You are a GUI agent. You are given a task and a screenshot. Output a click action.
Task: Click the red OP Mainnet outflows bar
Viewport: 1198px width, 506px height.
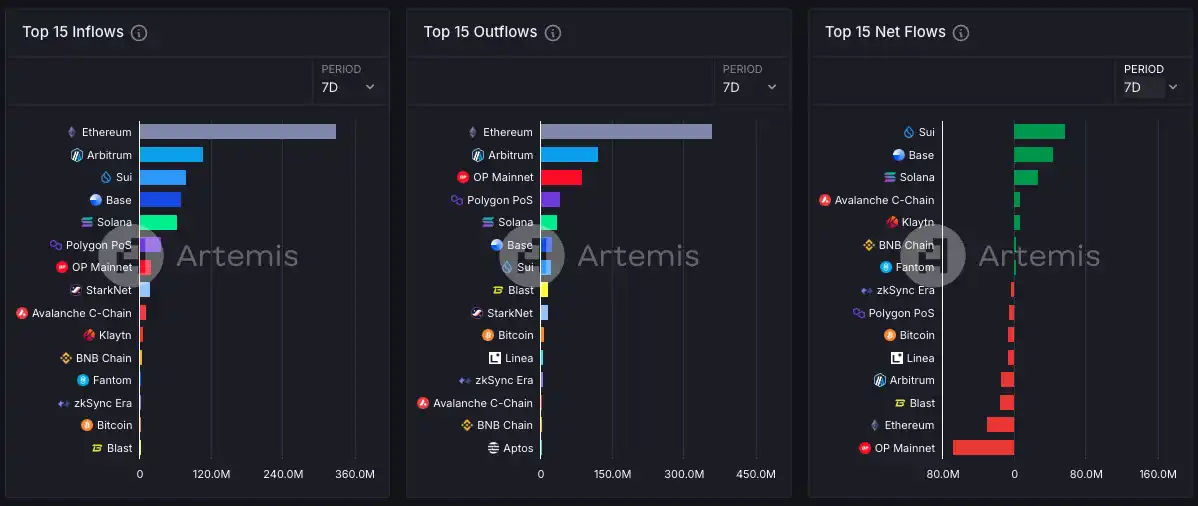click(x=561, y=177)
